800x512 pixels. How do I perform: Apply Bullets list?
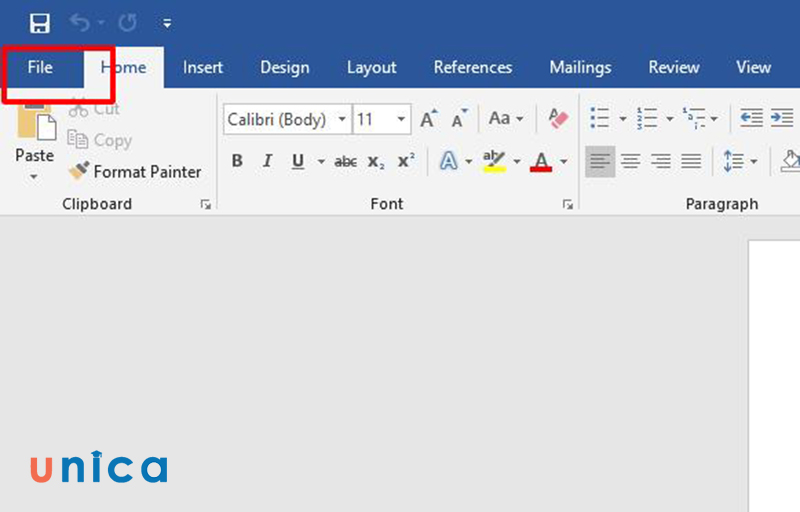[x=599, y=118]
